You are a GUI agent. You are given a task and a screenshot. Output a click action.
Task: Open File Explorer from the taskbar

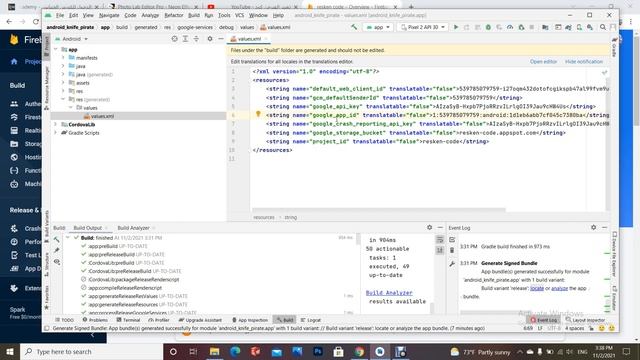pyautogui.click(x=214, y=351)
